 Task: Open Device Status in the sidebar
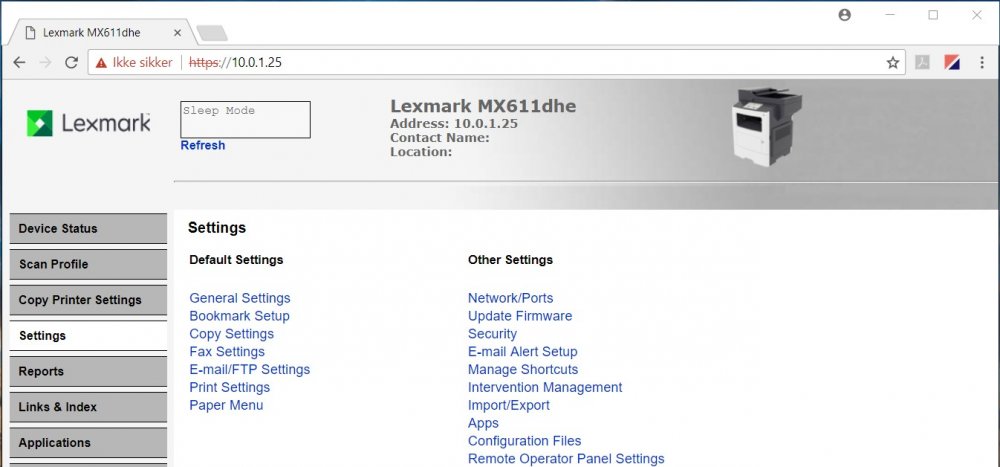(87, 228)
